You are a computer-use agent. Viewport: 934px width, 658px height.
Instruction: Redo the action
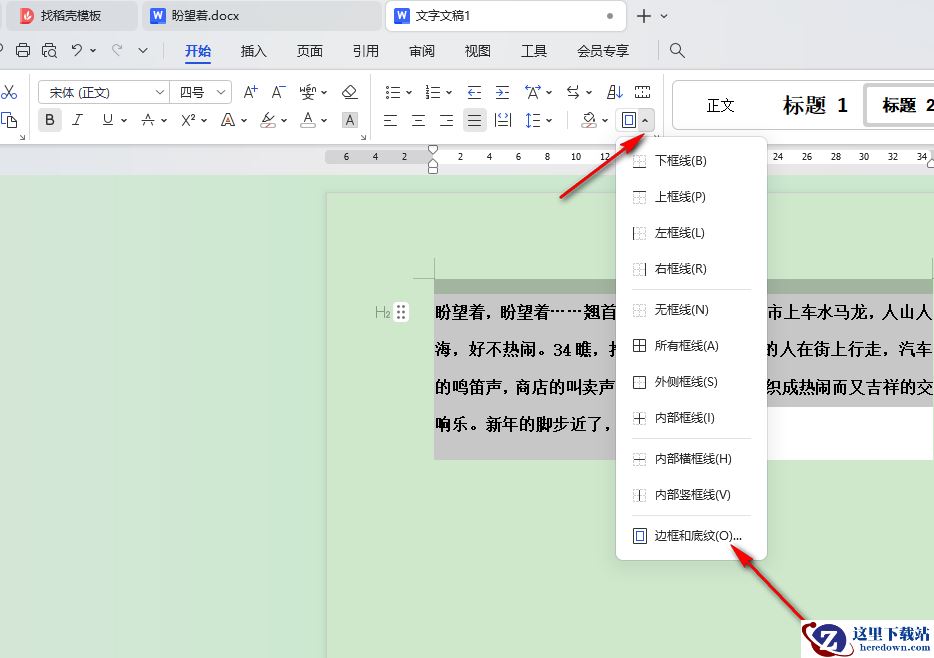[117, 50]
